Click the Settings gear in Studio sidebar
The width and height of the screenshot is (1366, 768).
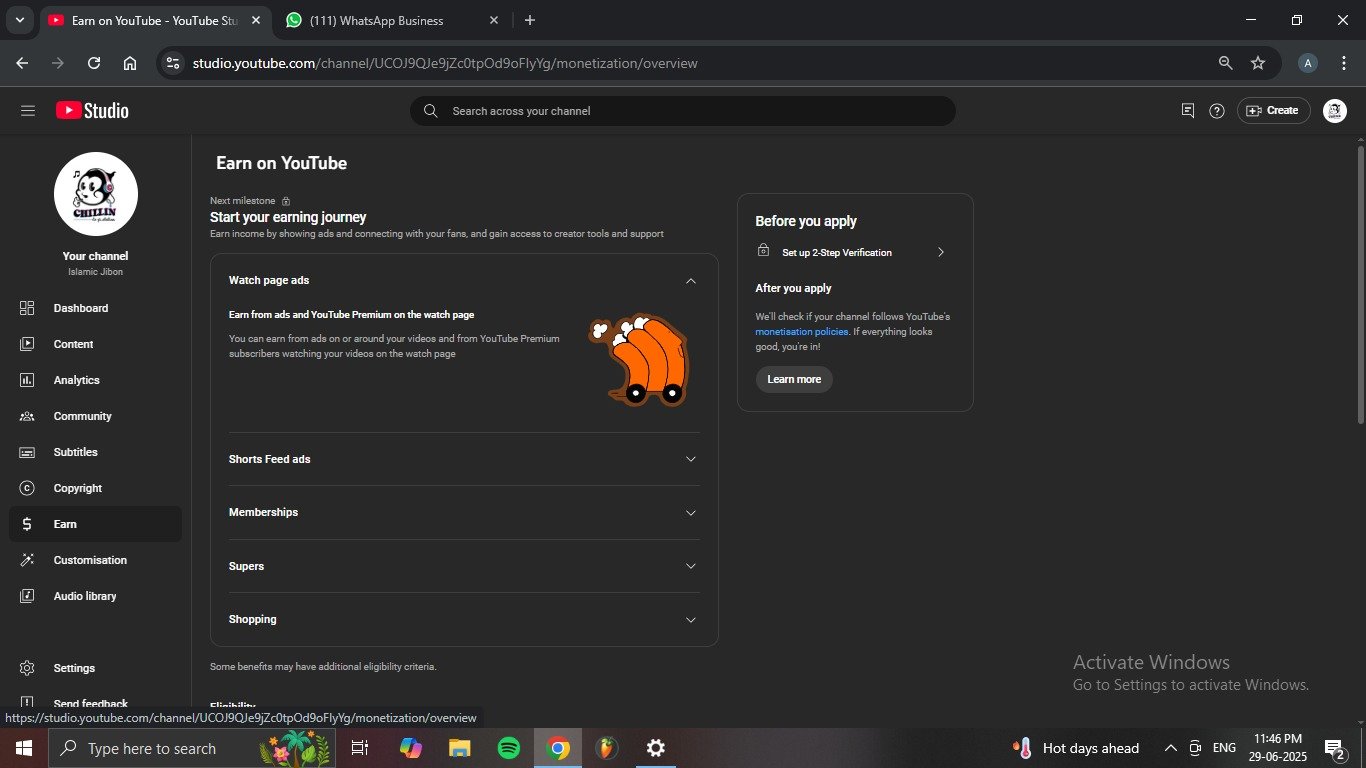click(27, 668)
